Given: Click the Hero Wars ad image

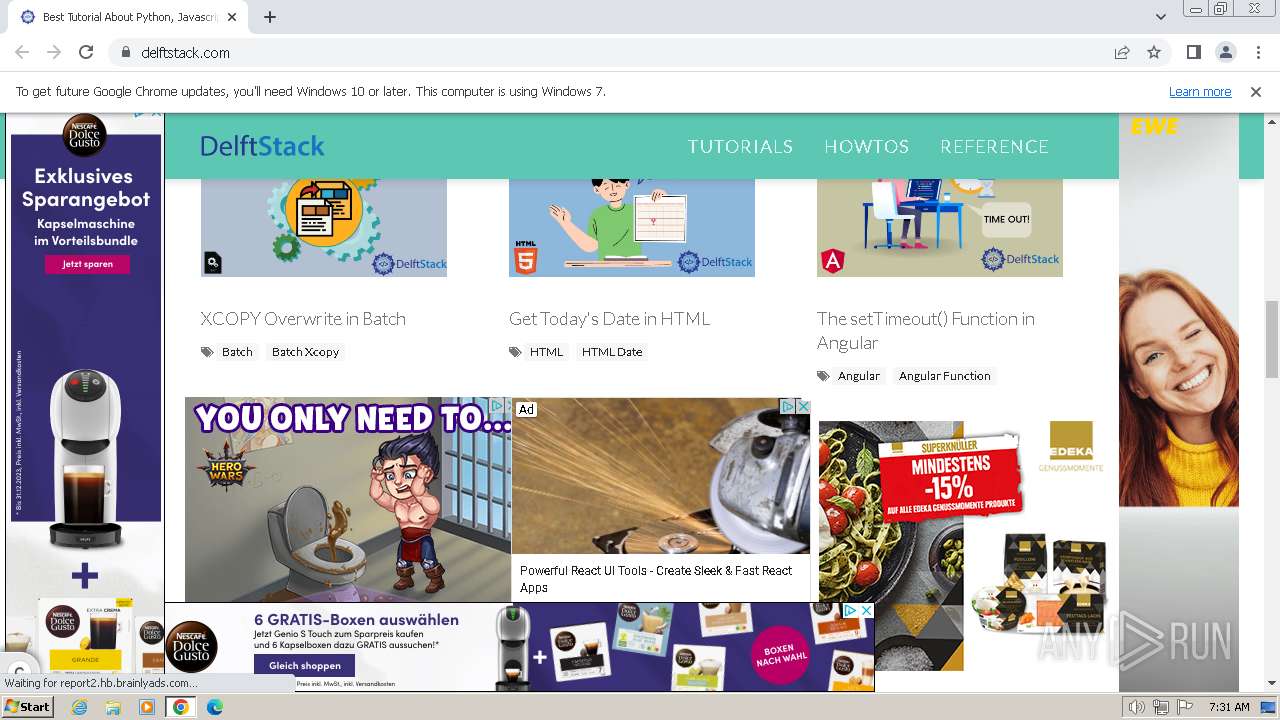Looking at the screenshot, I should click(347, 500).
